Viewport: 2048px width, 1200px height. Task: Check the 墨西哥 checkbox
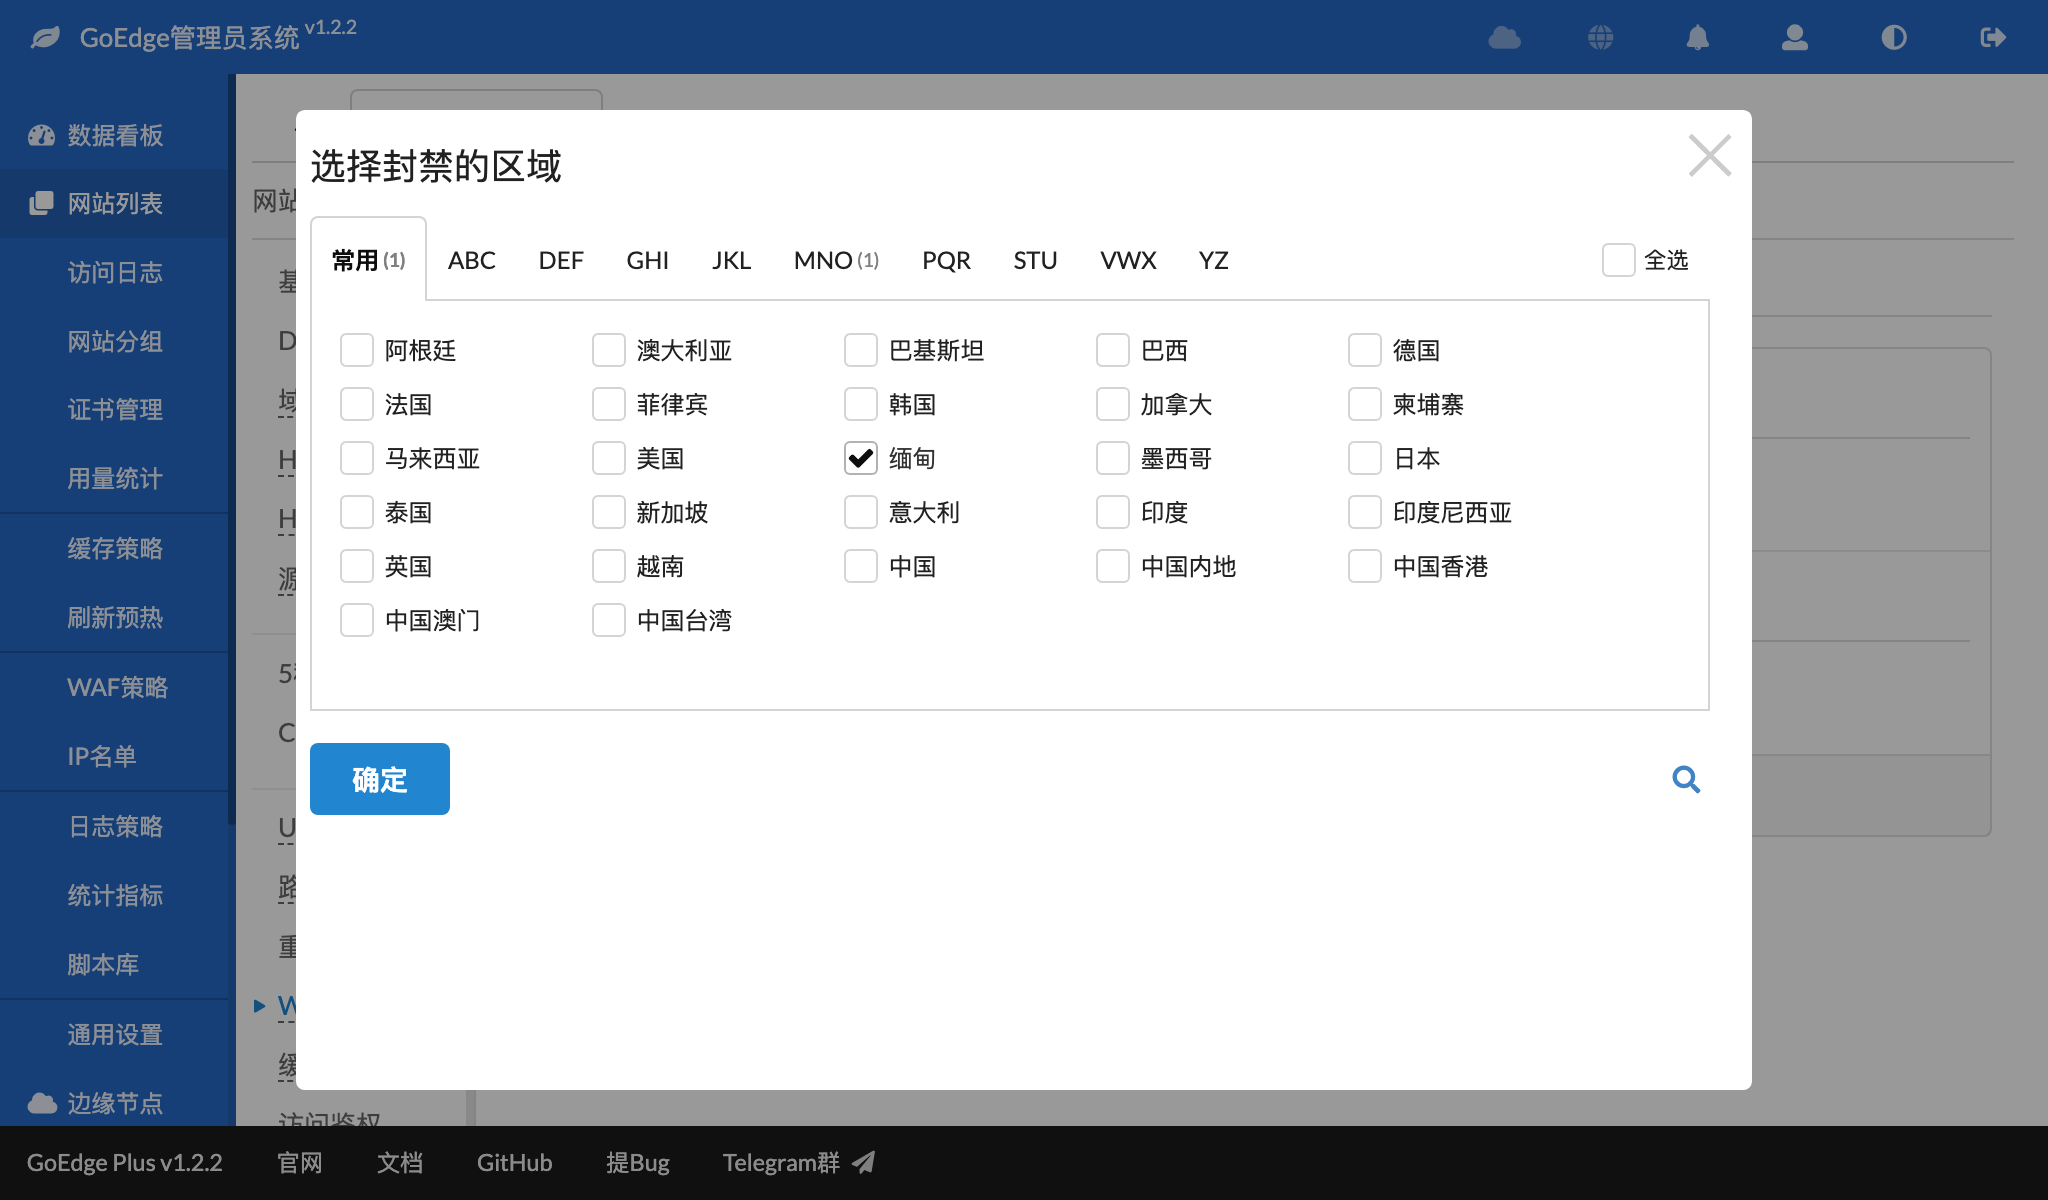[1113, 459]
